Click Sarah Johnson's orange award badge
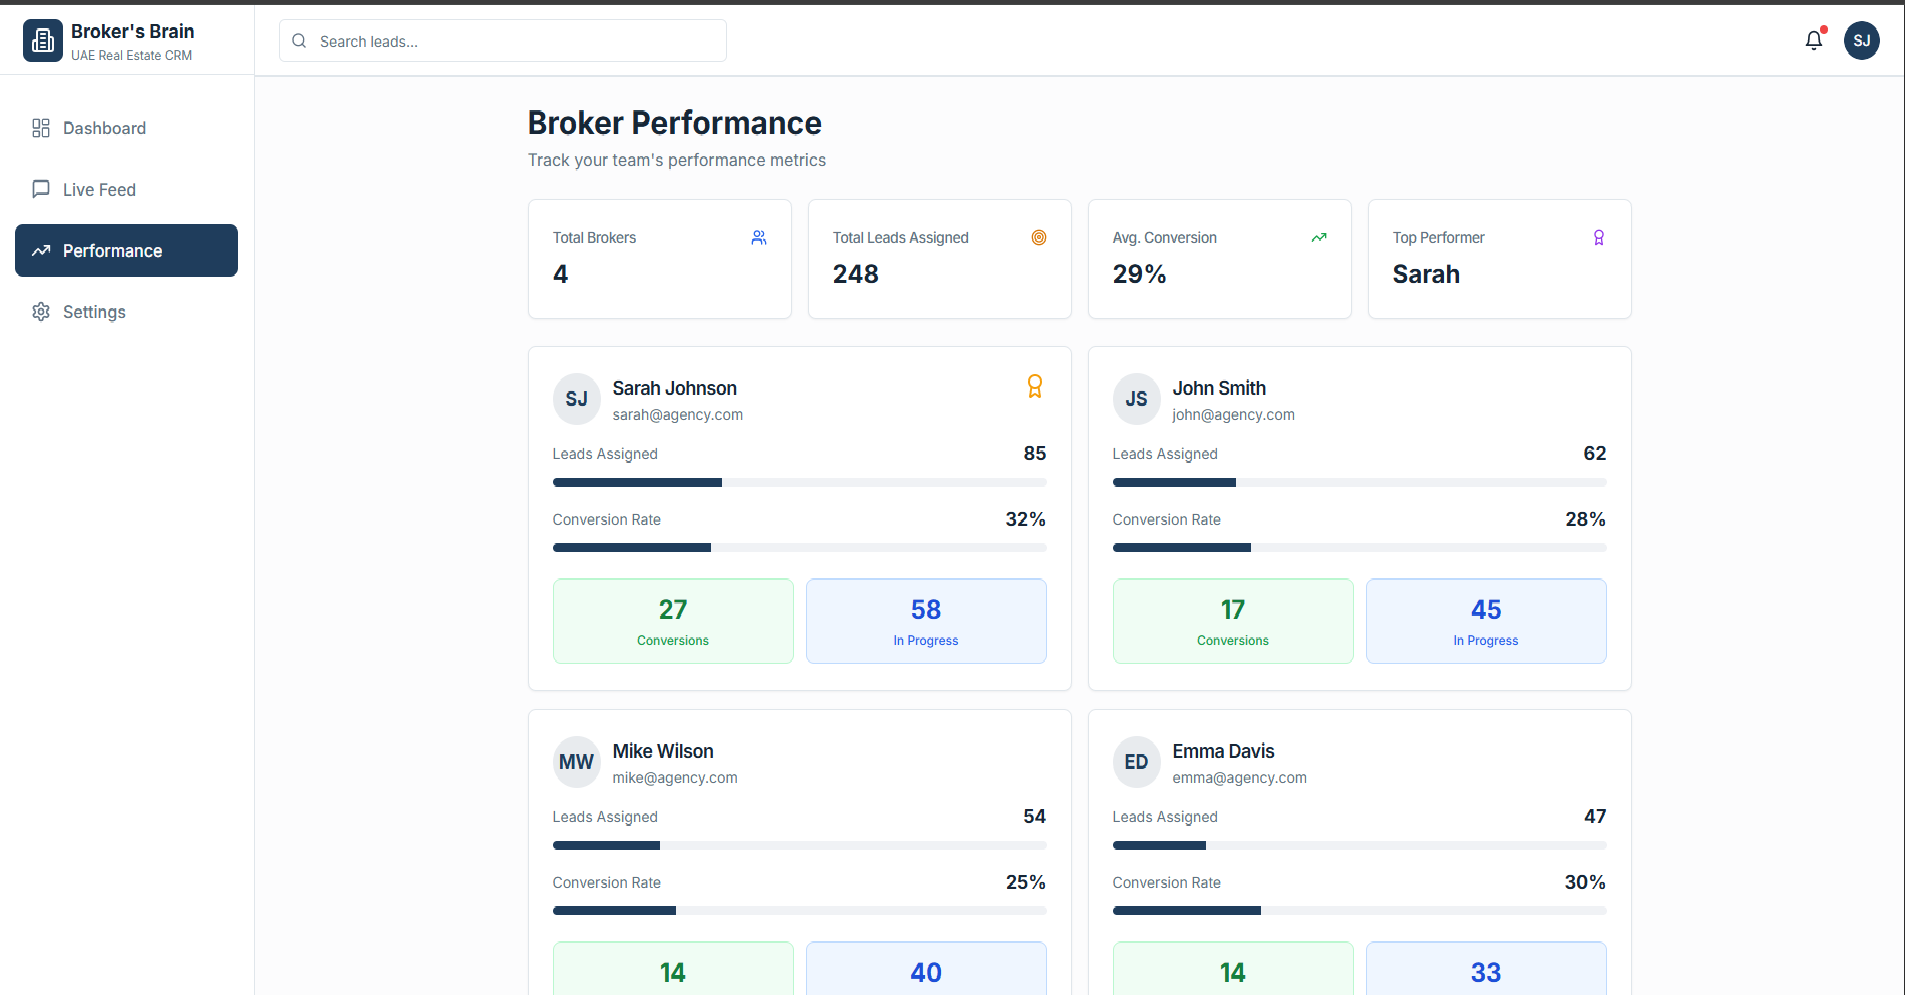Screen dimensions: 1905x996 [x=1035, y=386]
